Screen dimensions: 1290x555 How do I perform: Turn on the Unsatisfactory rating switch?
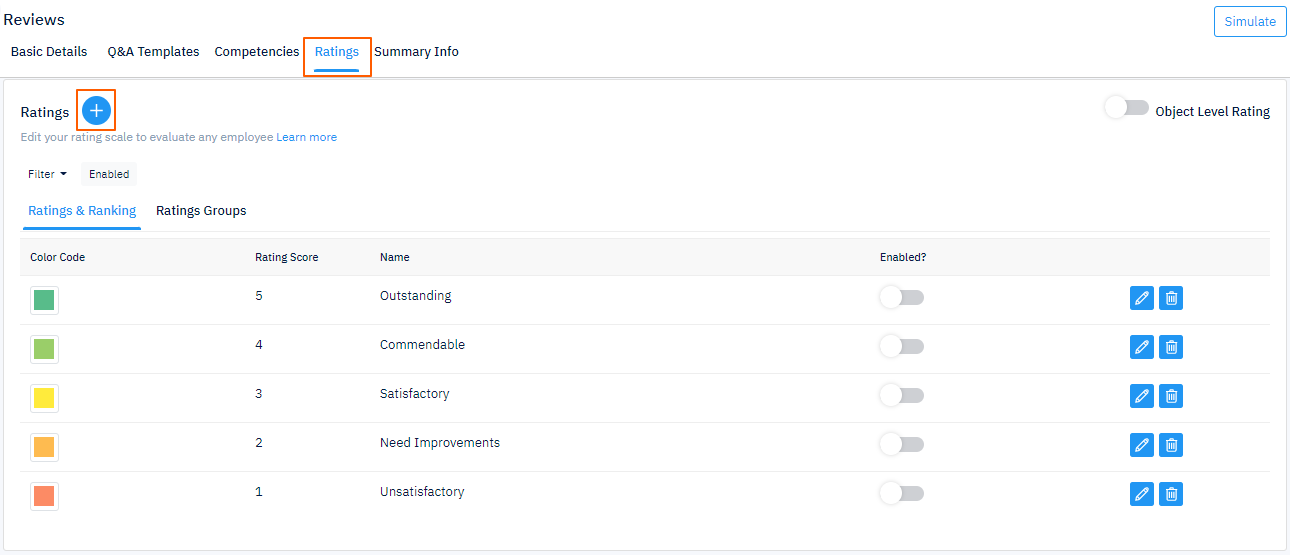coord(902,493)
